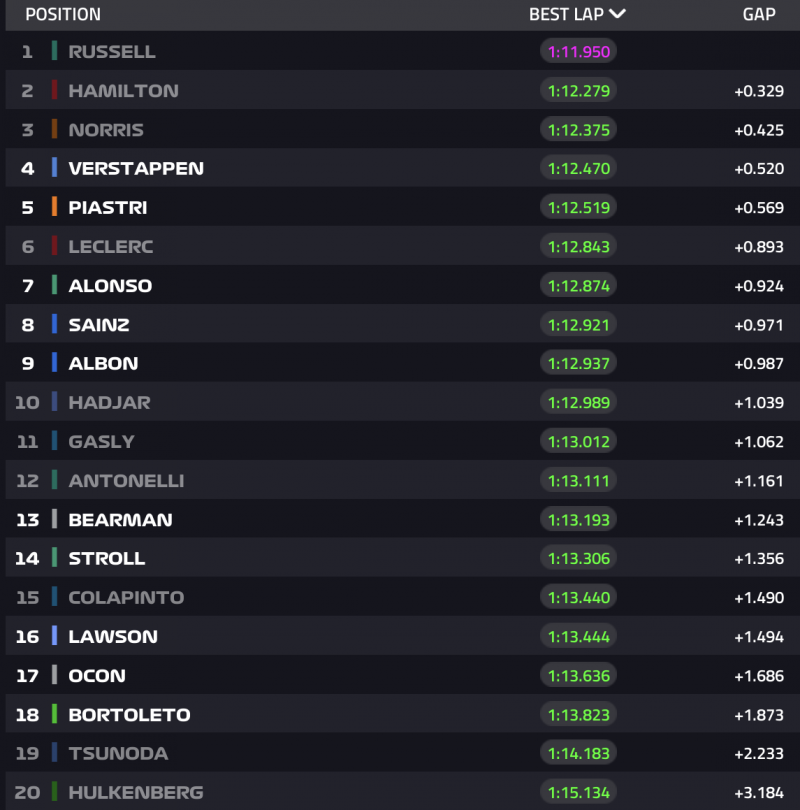Select Stroll's 1:13.306 best lap
Image resolution: width=800 pixels, height=810 pixels.
pos(578,558)
